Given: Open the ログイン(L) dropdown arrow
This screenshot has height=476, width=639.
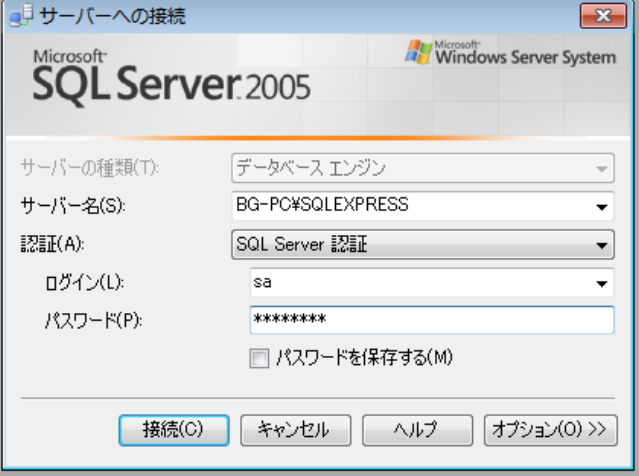Looking at the screenshot, I should [x=602, y=283].
